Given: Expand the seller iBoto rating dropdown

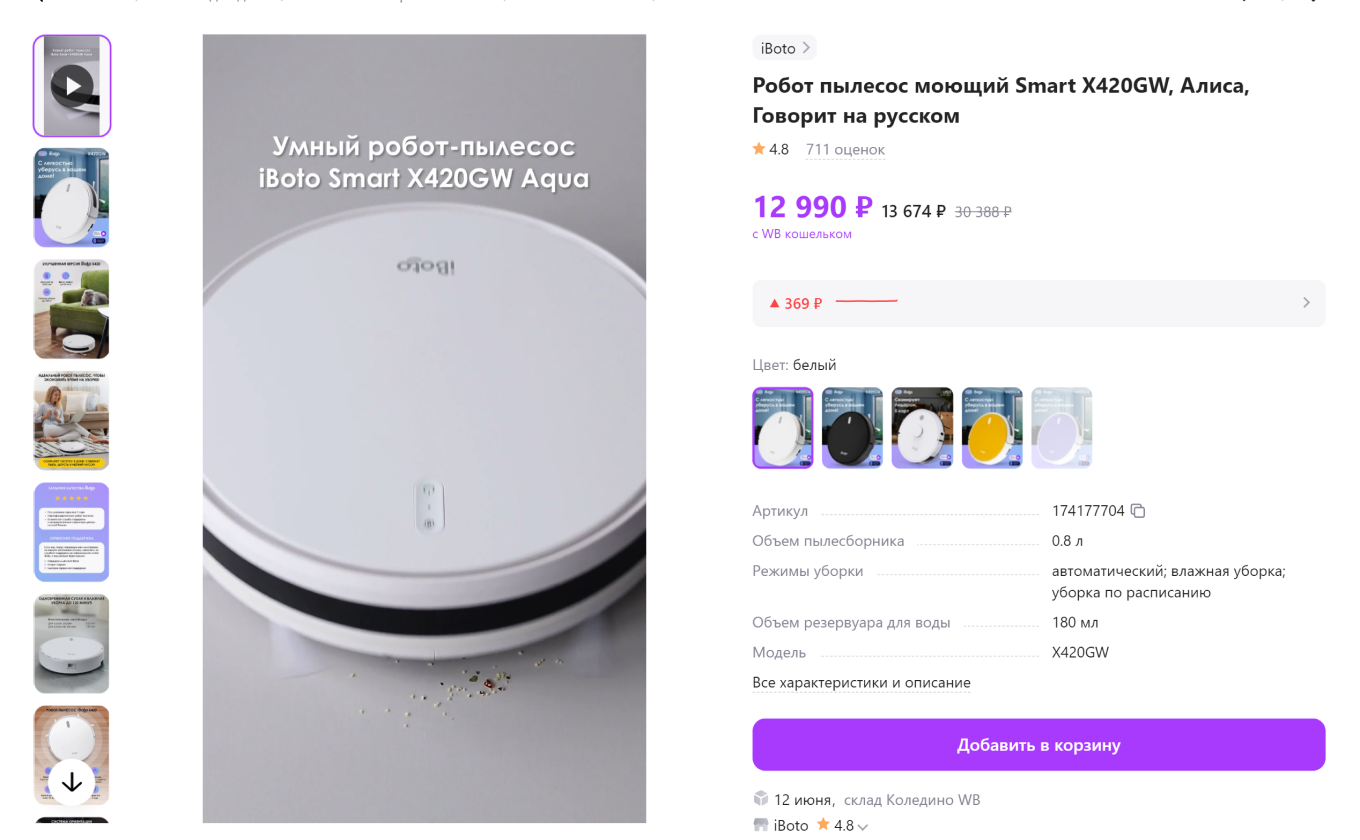Looking at the screenshot, I should (x=863, y=827).
